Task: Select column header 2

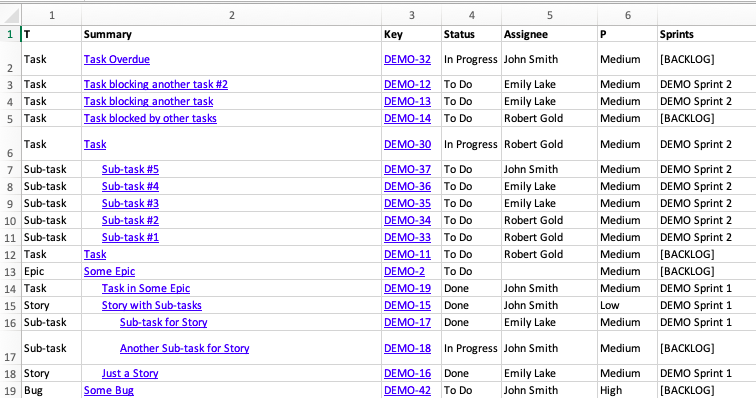Action: (231, 15)
